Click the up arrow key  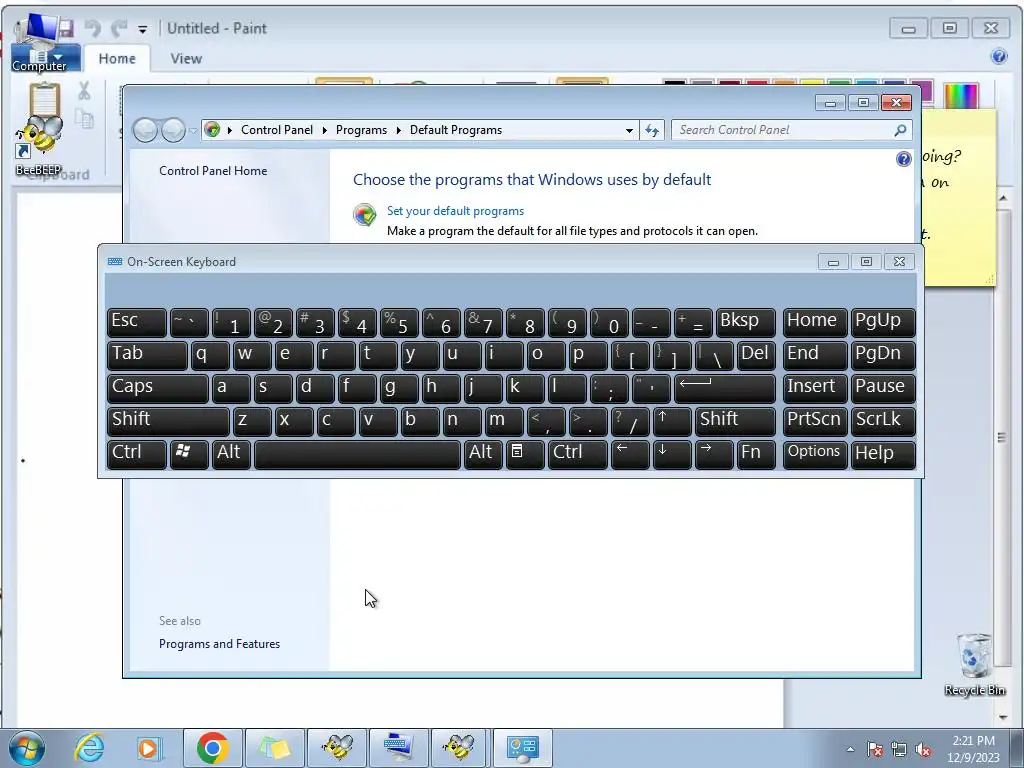[672, 421]
